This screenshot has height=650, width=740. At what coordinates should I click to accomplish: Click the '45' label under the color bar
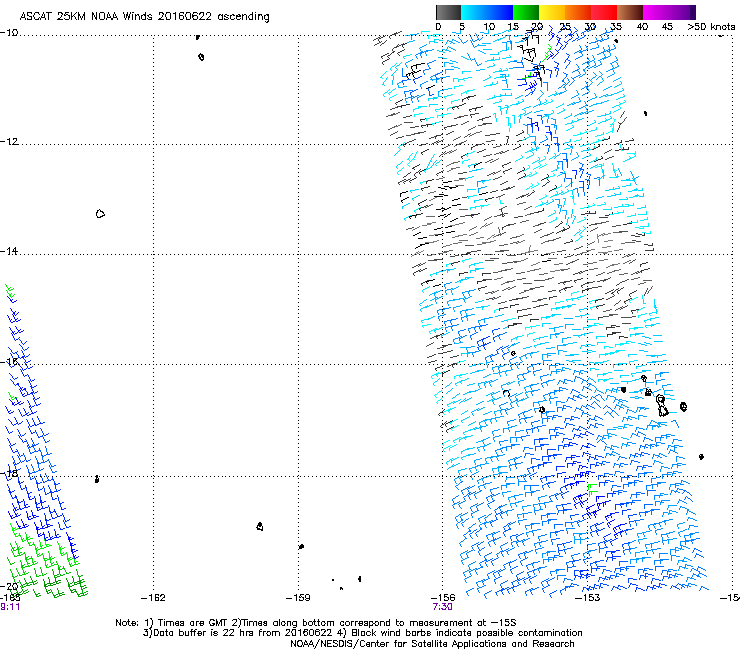point(667,27)
